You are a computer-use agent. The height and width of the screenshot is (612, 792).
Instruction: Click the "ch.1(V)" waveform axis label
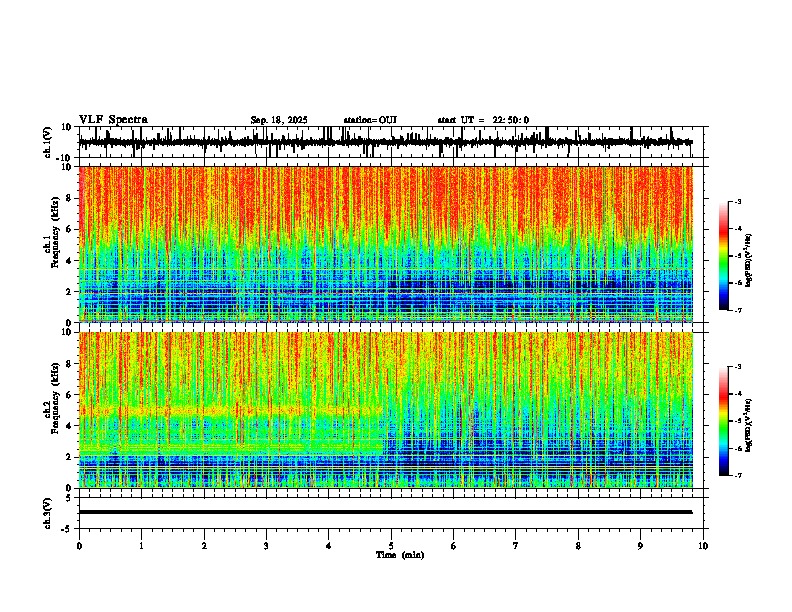[48, 142]
